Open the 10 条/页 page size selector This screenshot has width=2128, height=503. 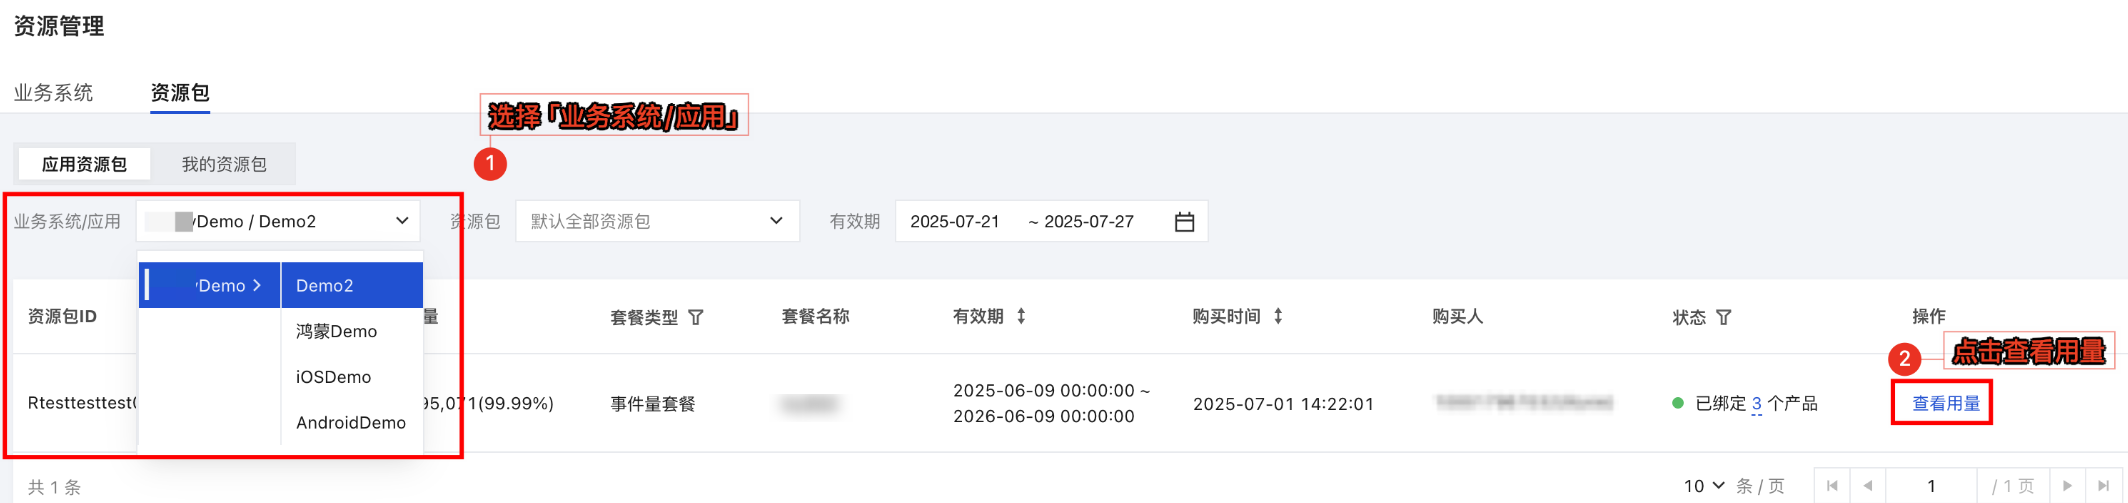1704,486
